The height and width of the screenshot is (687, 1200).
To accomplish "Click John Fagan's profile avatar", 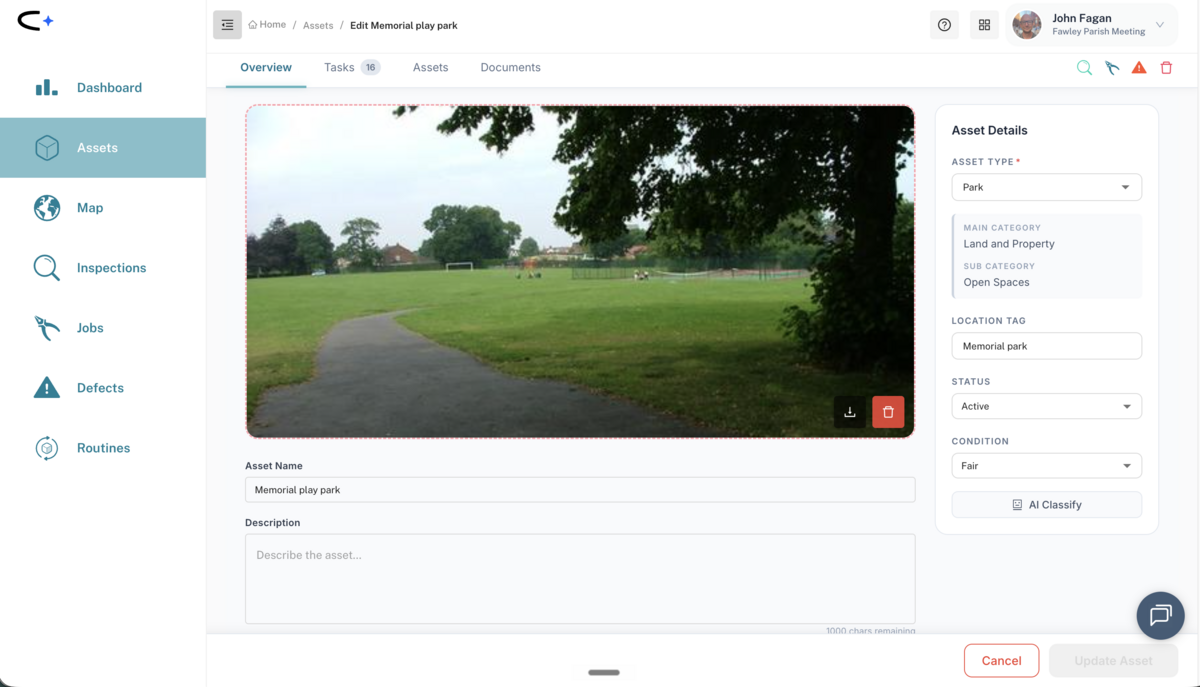I will coord(1027,25).
